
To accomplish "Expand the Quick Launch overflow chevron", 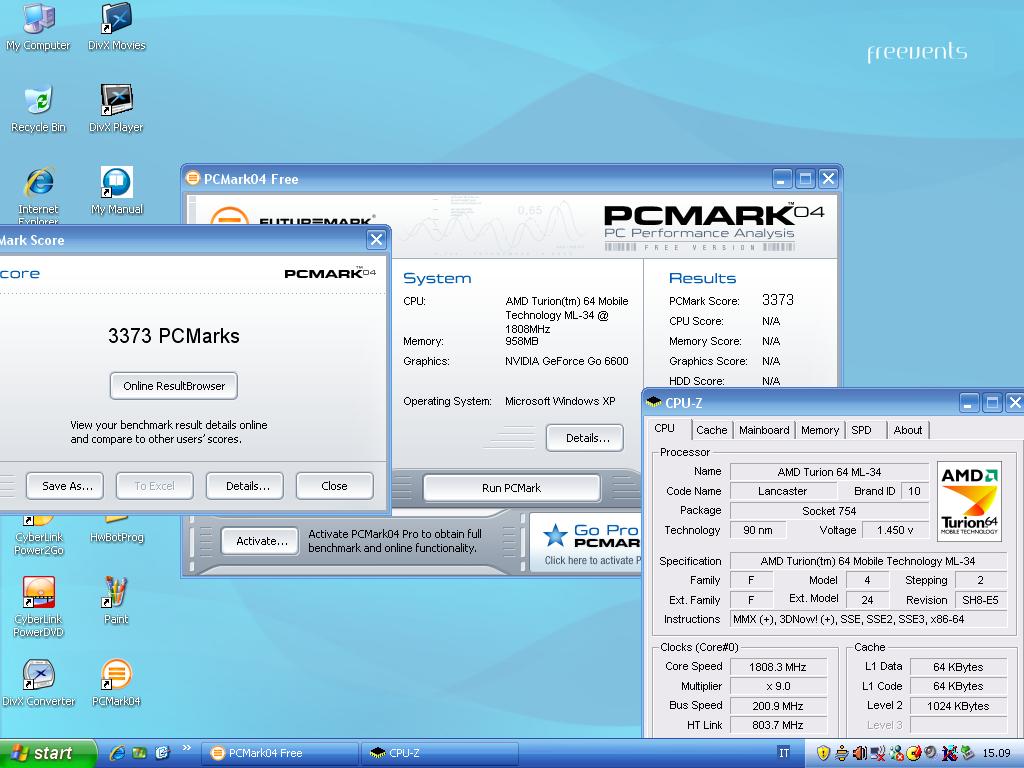I will pos(187,748).
